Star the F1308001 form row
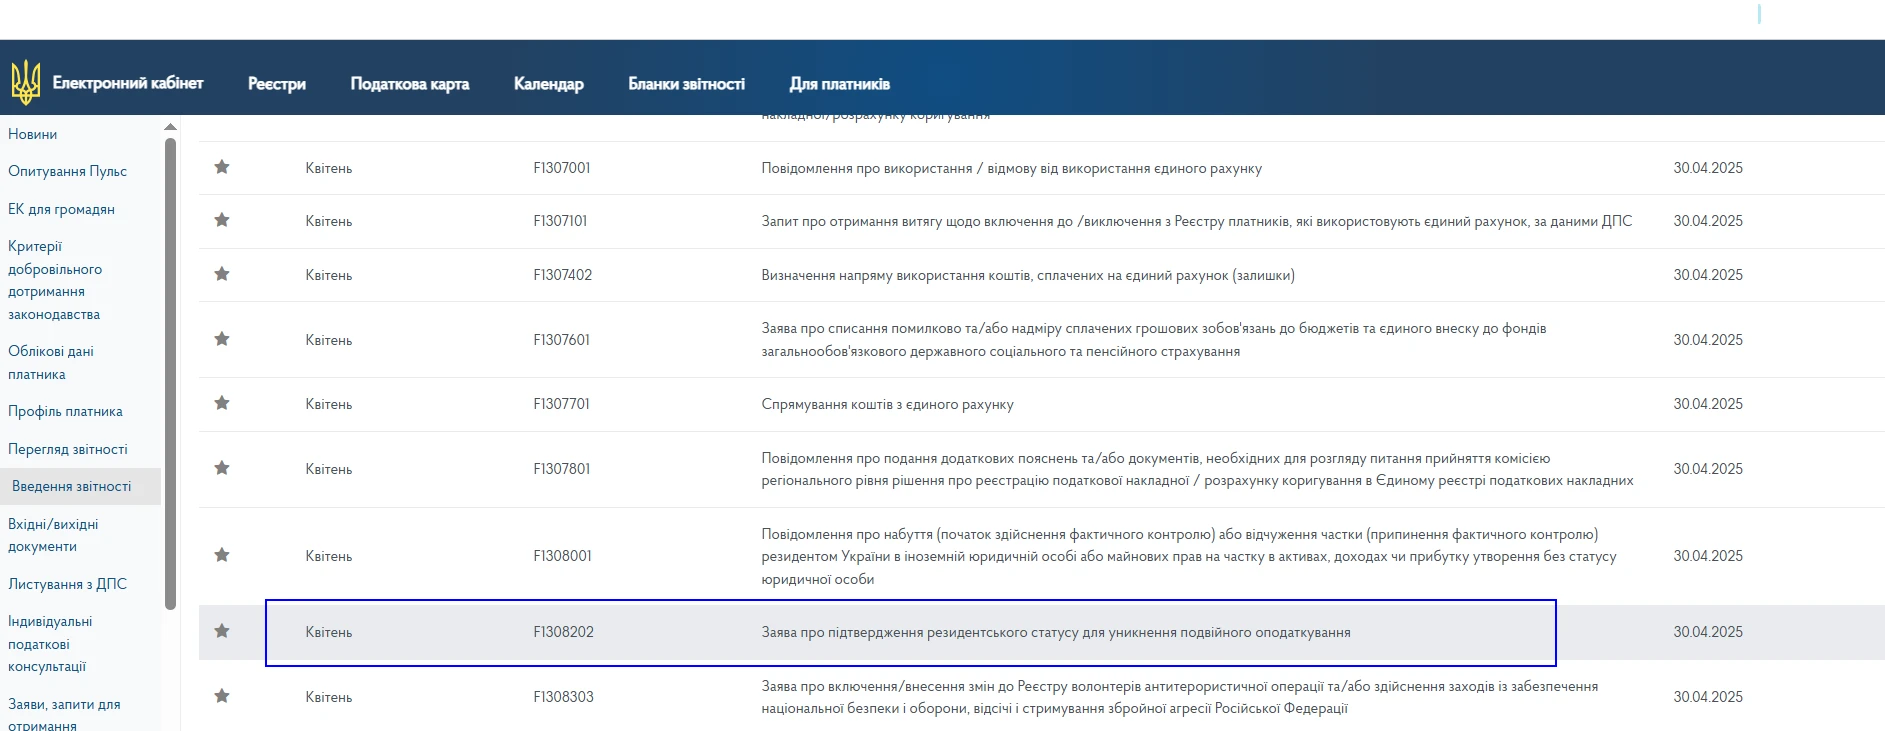The width and height of the screenshot is (1885, 731). (222, 555)
